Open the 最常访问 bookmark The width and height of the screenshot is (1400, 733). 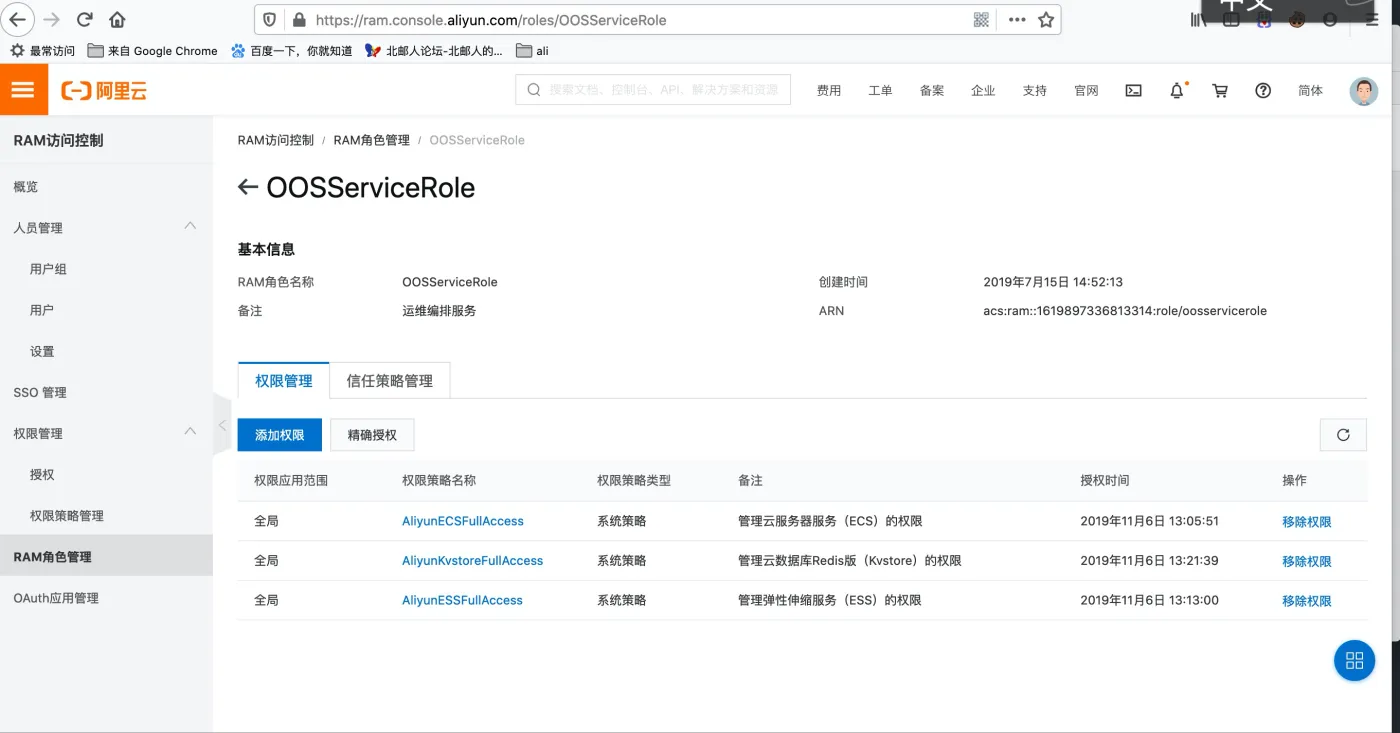43,50
